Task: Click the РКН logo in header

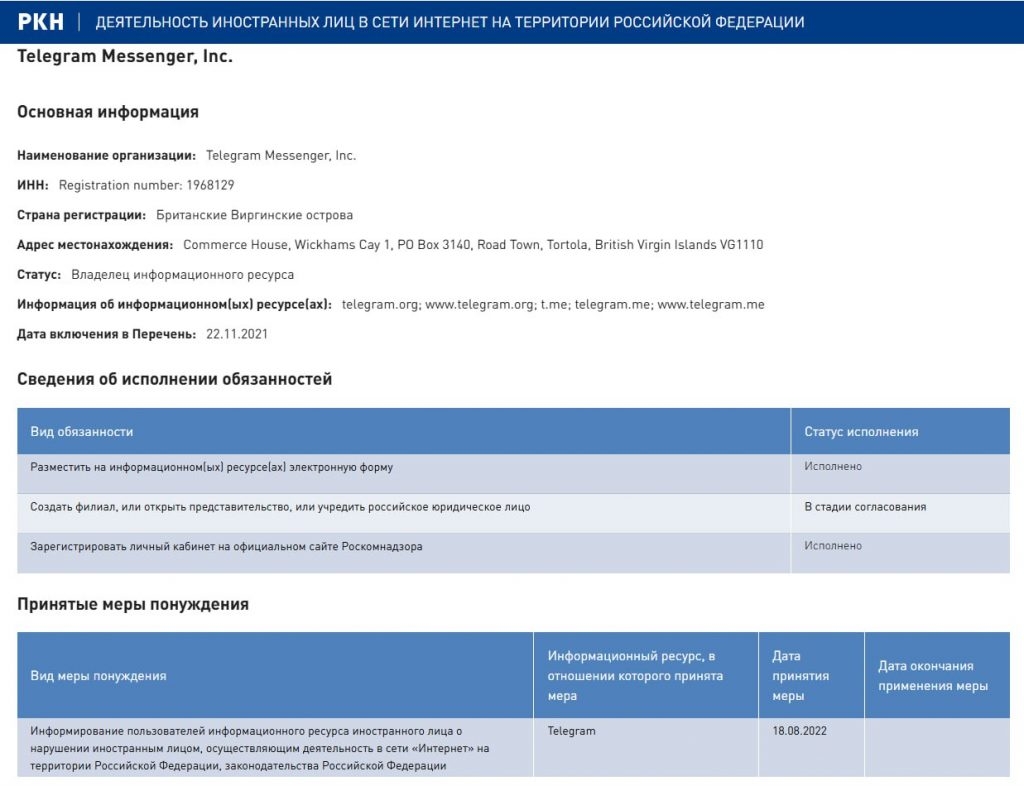Action: click(40, 22)
